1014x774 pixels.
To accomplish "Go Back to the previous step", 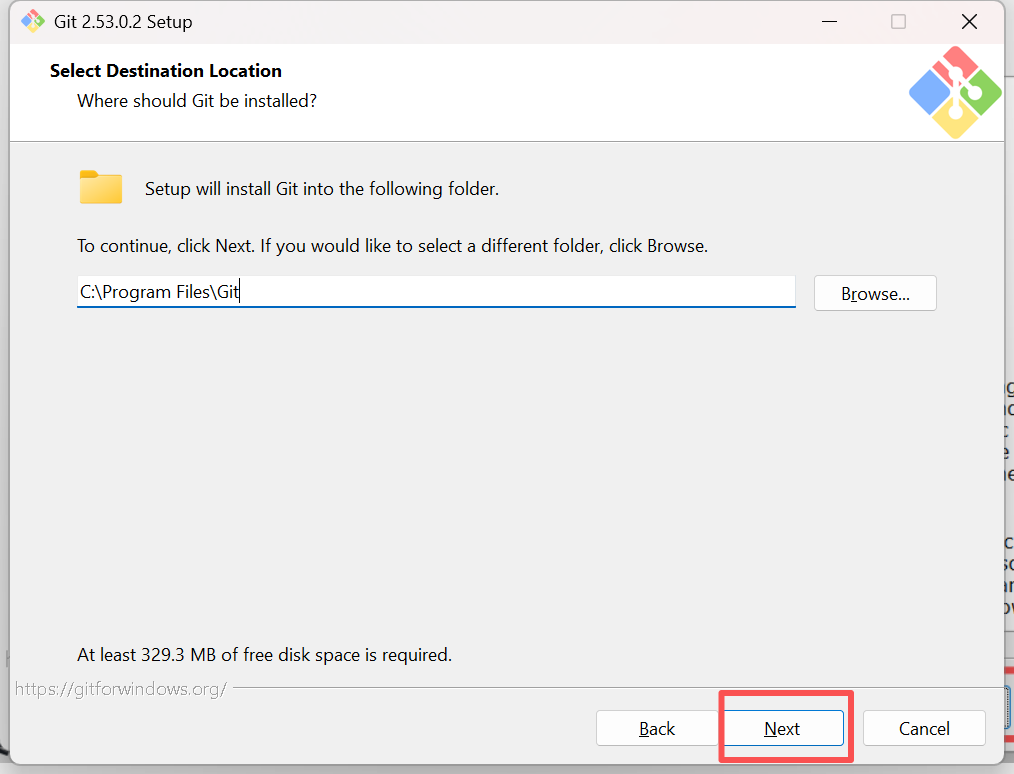I will tap(657, 728).
